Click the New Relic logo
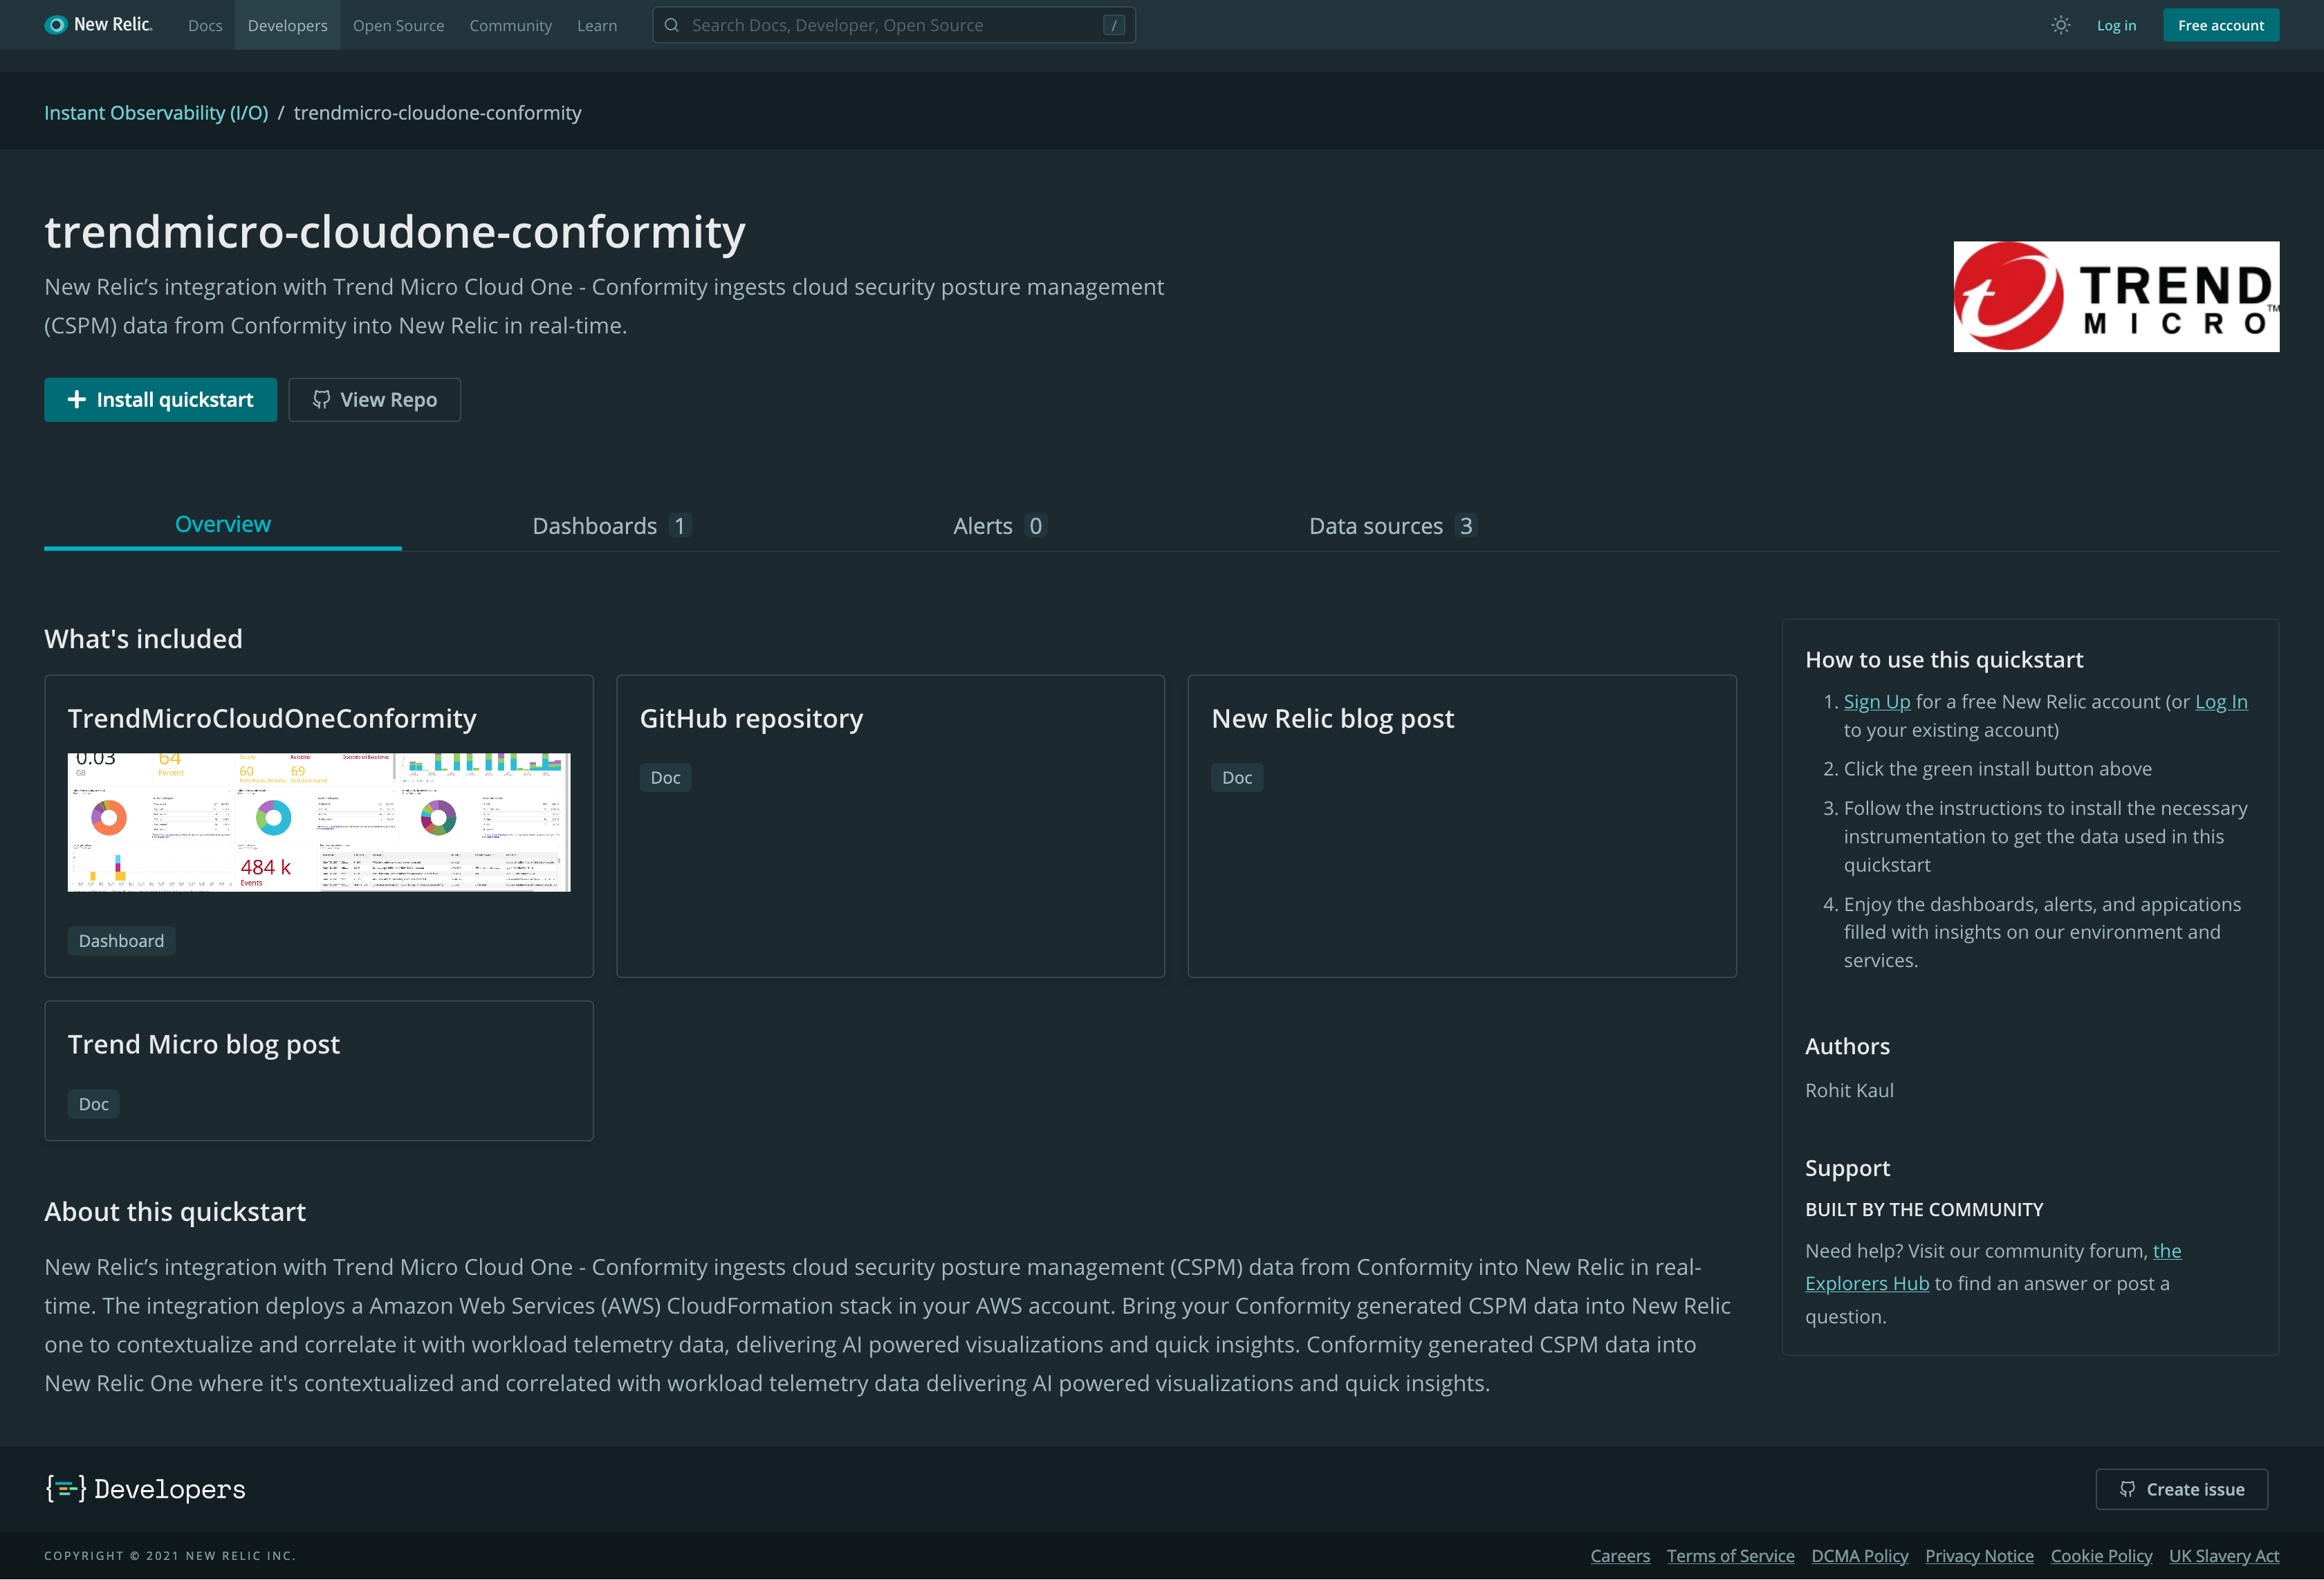 point(97,24)
